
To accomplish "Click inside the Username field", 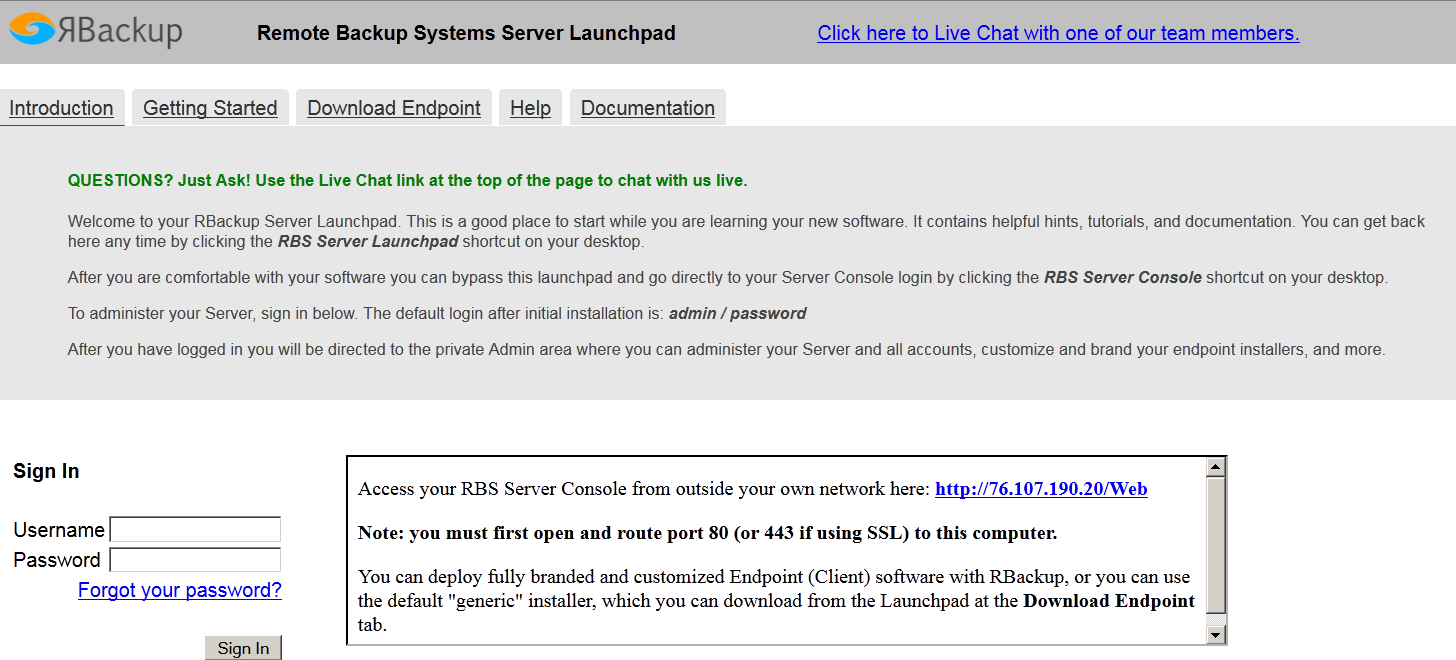I will tap(195, 529).
